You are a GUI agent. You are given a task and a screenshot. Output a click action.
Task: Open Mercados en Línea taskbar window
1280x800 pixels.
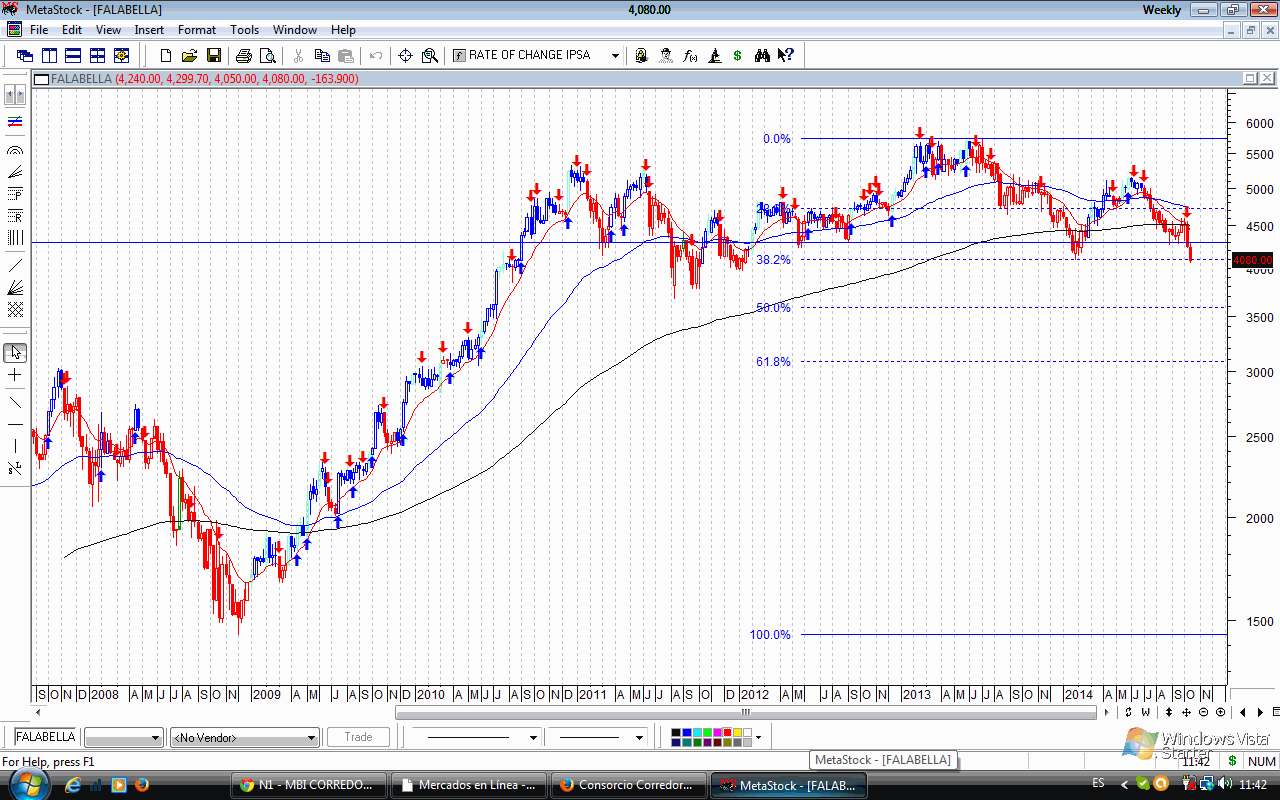point(468,785)
